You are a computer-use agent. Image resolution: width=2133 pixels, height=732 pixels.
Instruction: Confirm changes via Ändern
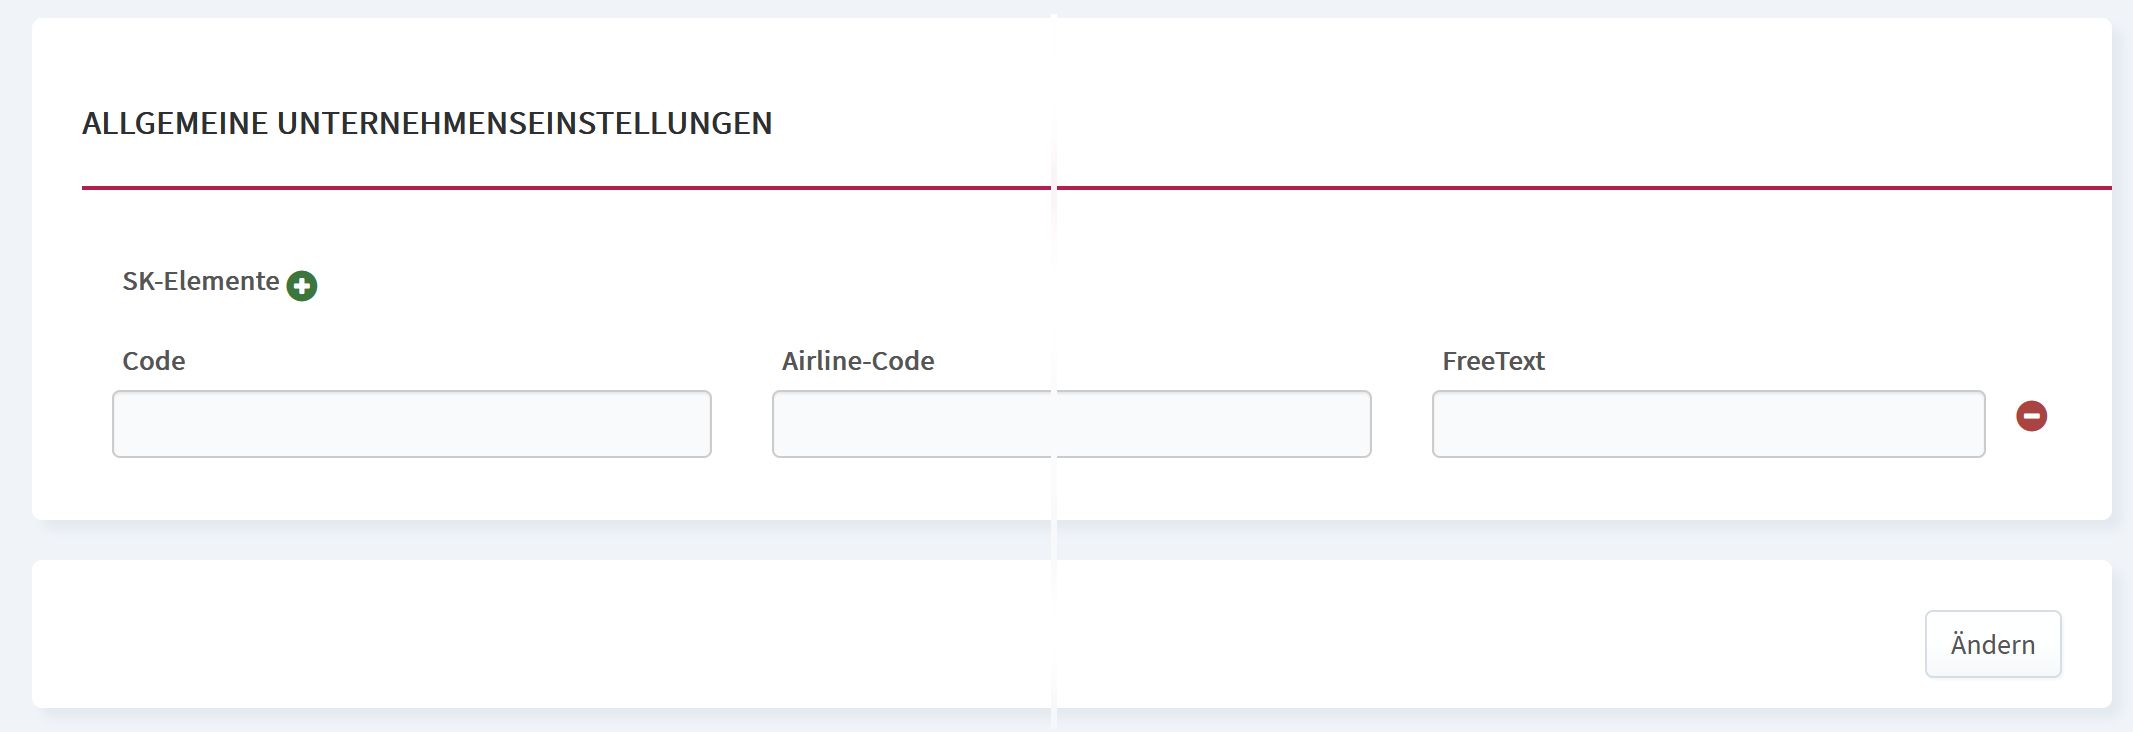pyautogui.click(x=1993, y=644)
